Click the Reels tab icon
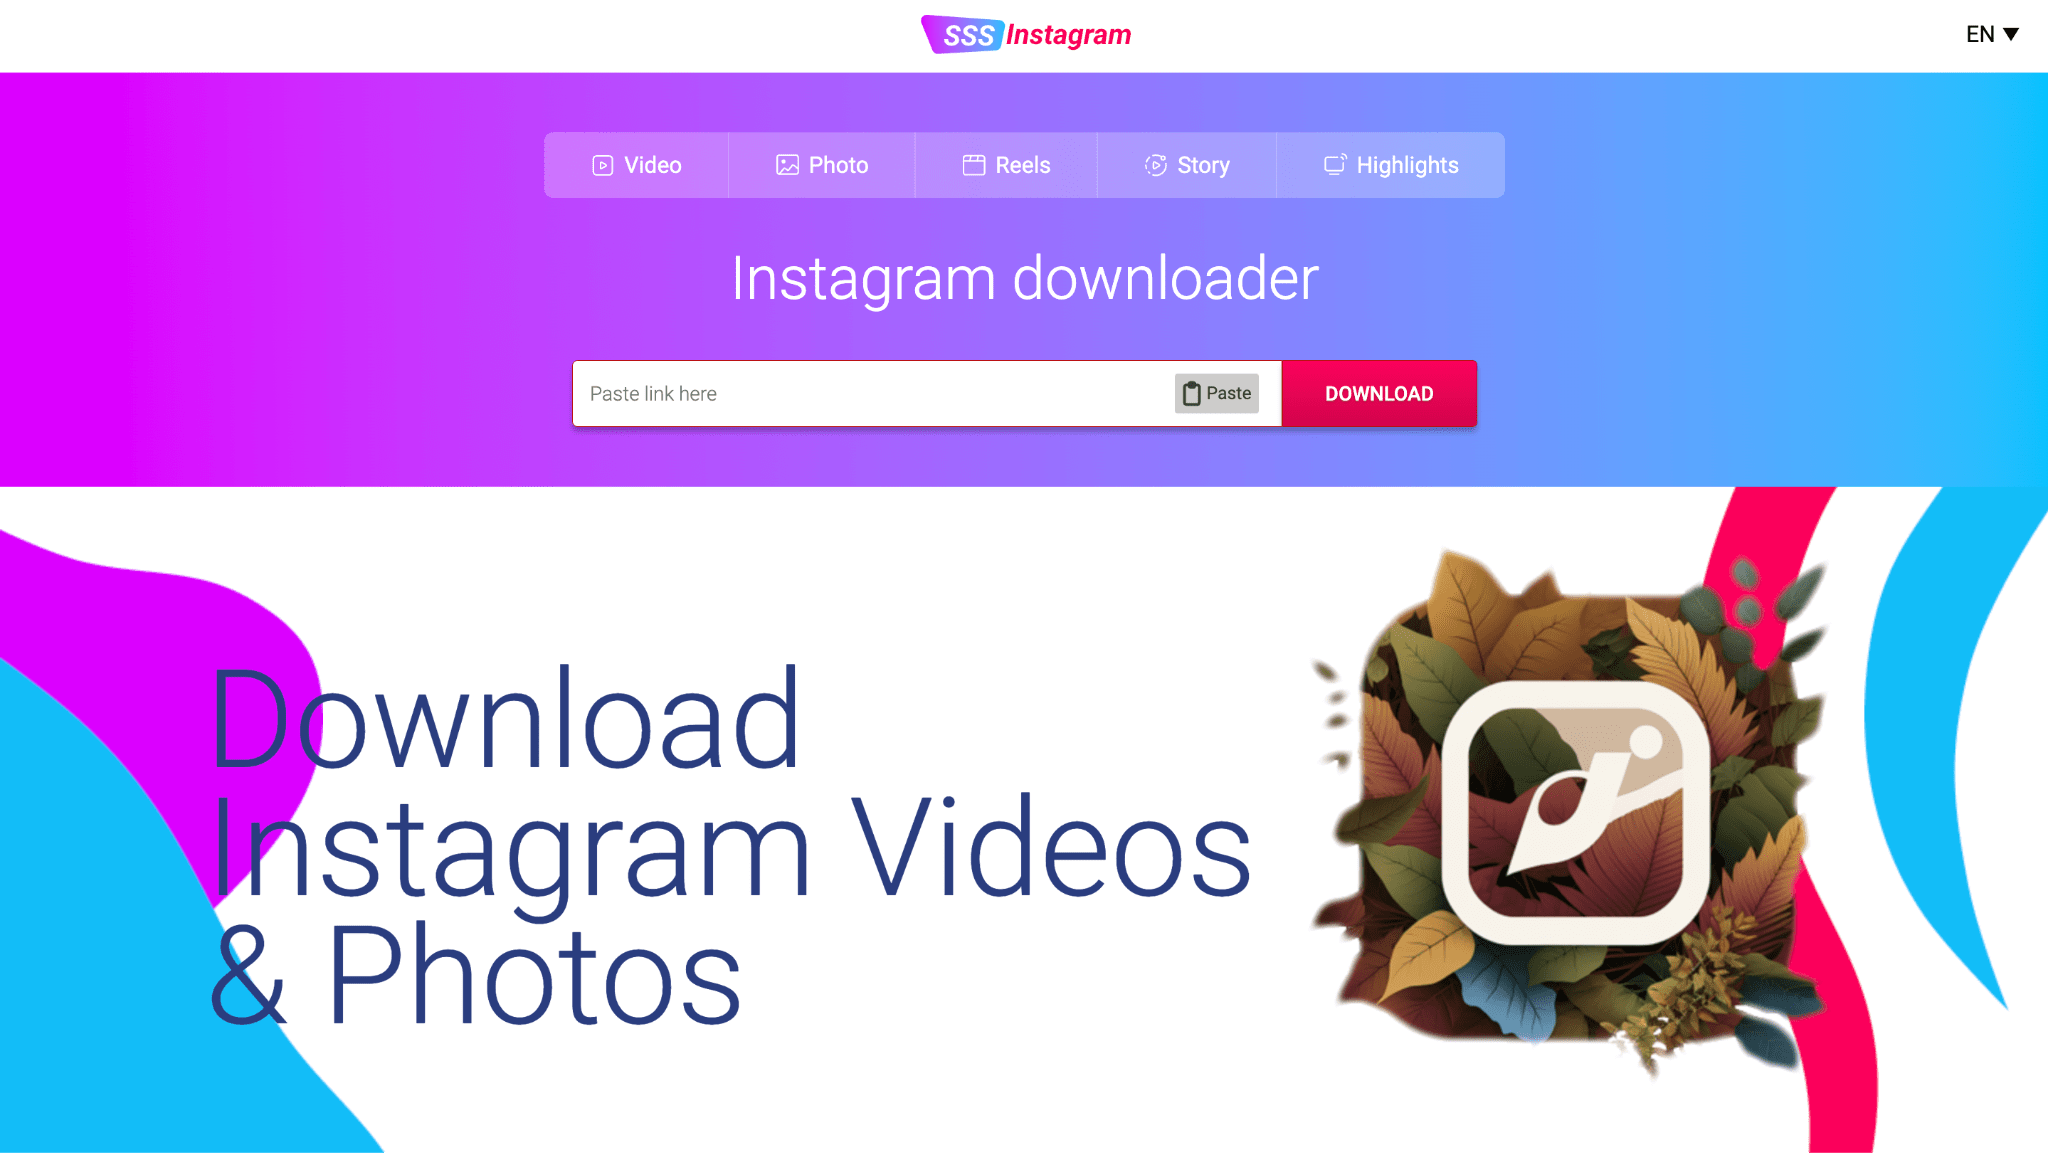 click(973, 165)
